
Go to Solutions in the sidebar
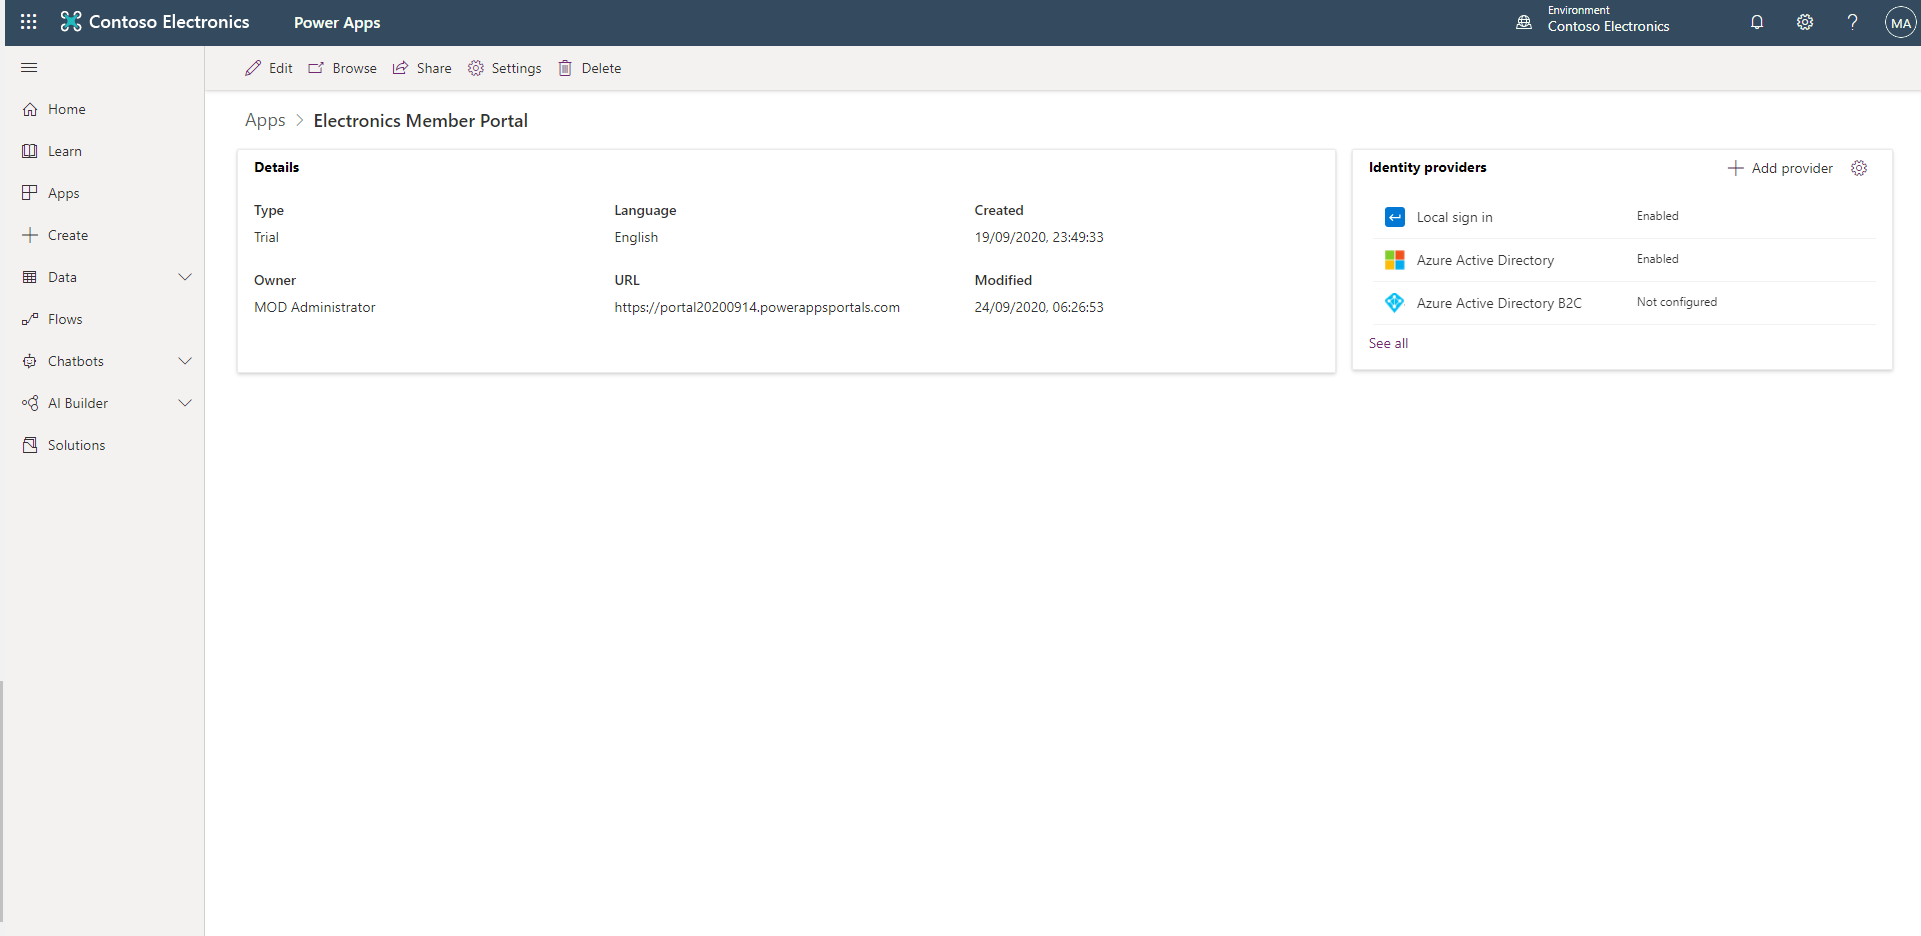(76, 445)
